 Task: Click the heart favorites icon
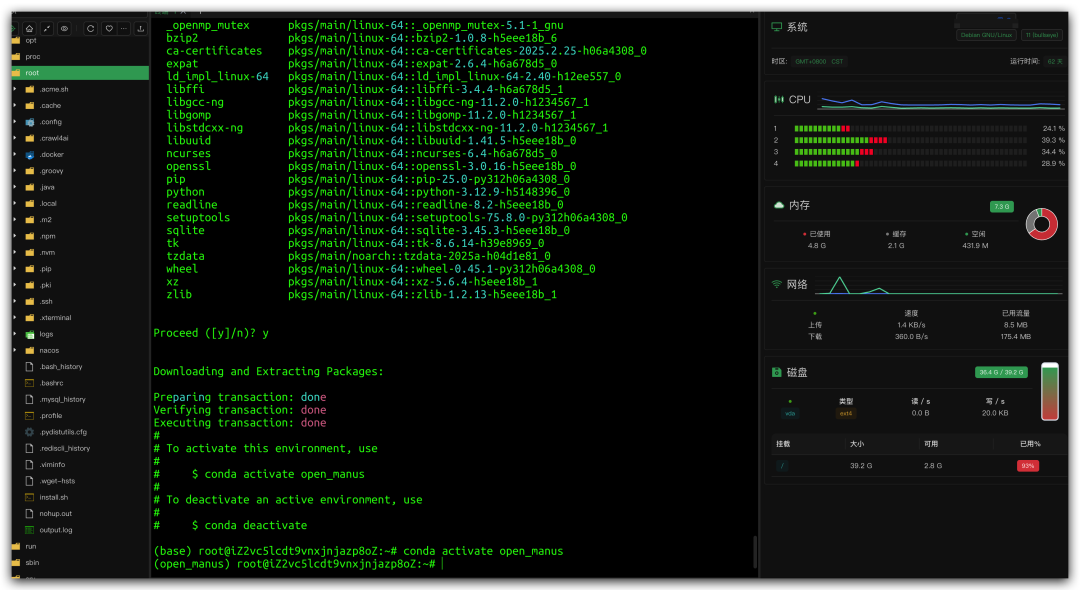(x=108, y=29)
